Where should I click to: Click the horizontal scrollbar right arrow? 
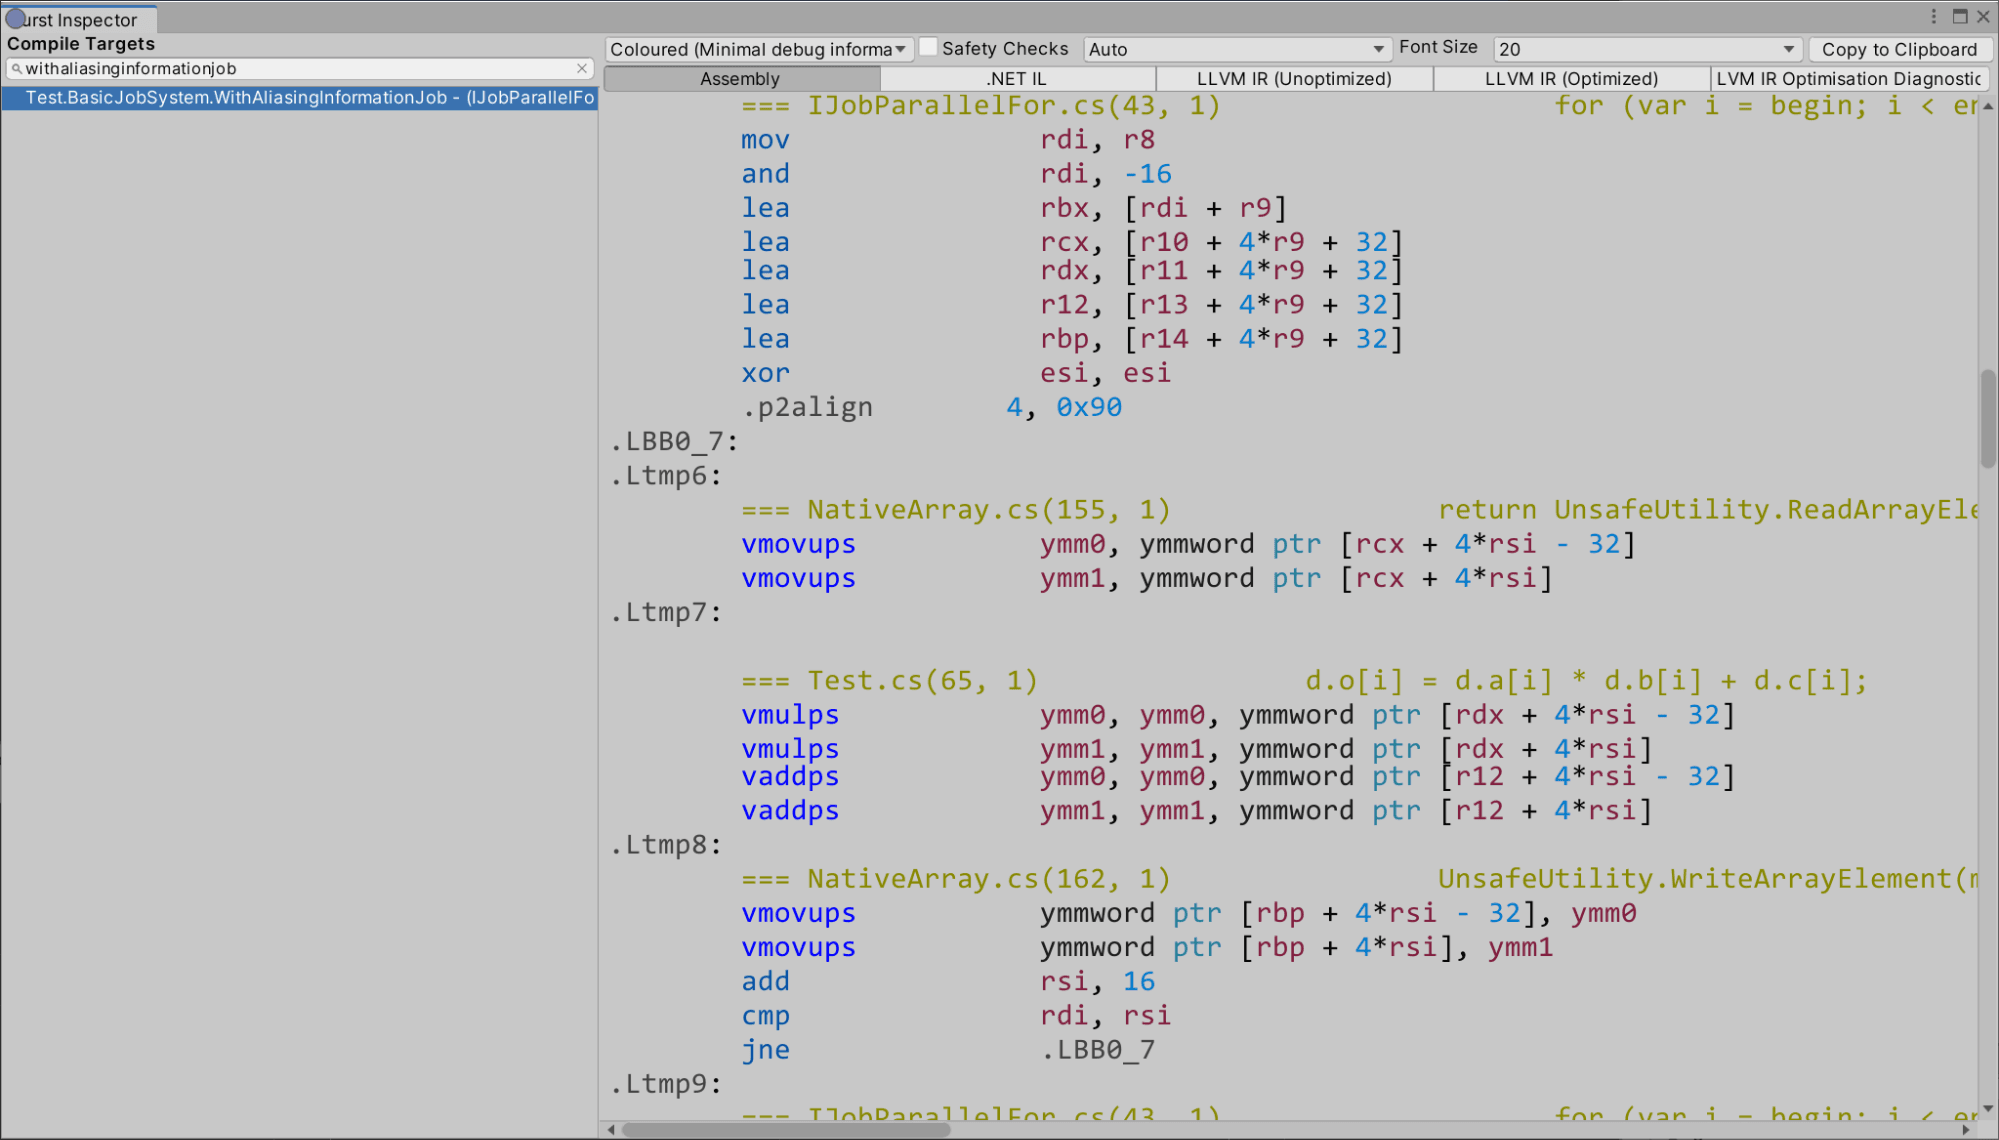tap(1966, 1130)
